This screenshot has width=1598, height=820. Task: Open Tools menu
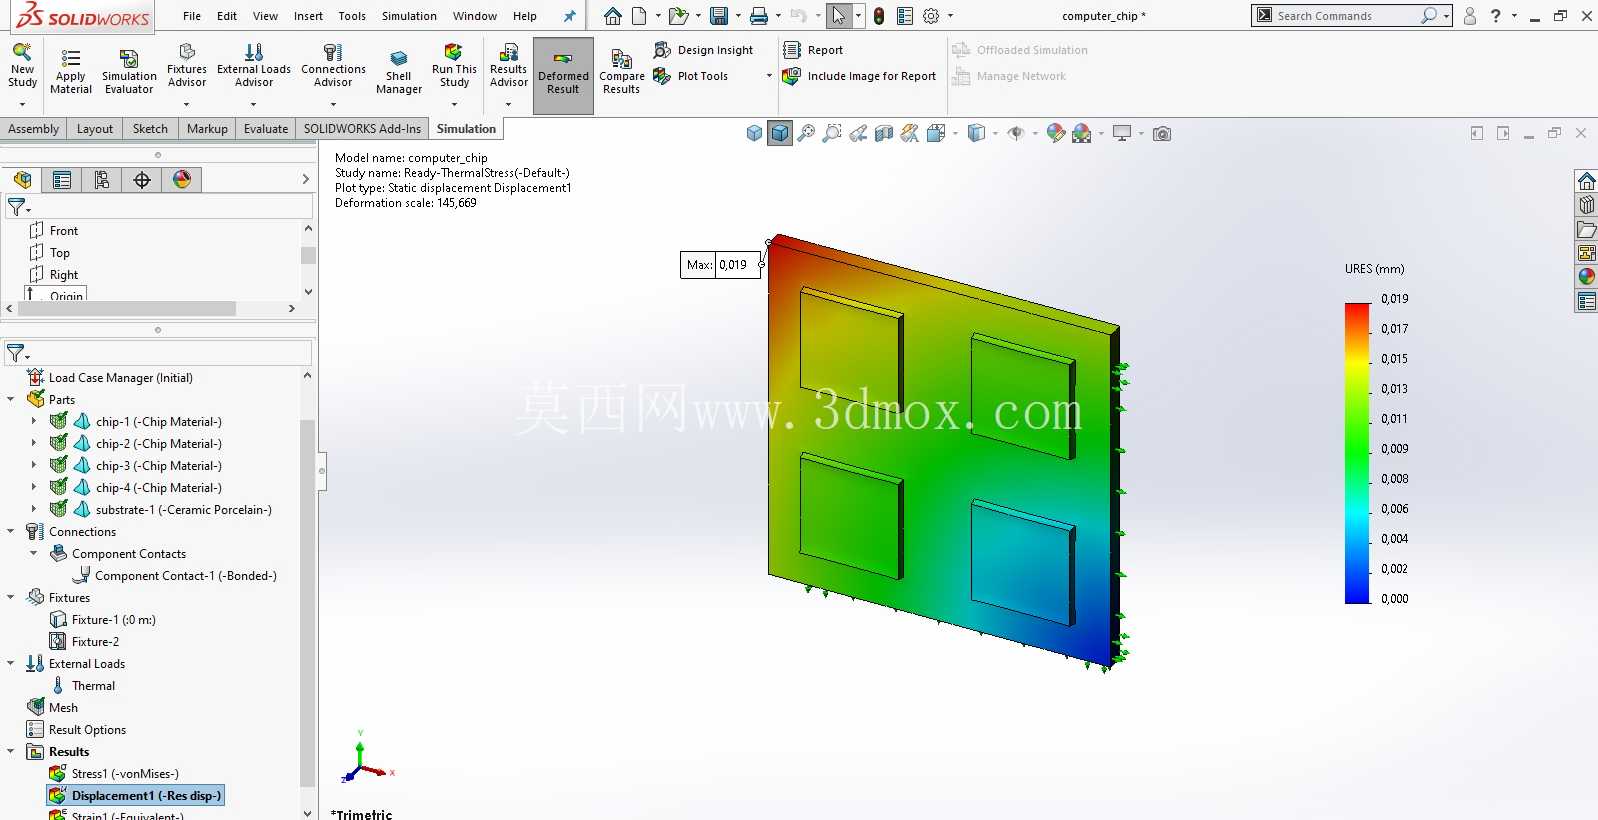pyautogui.click(x=352, y=16)
